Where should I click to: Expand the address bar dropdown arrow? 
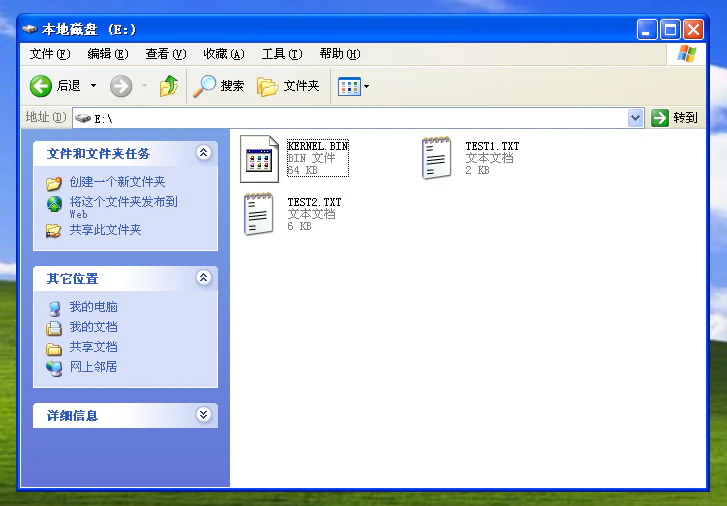point(635,118)
